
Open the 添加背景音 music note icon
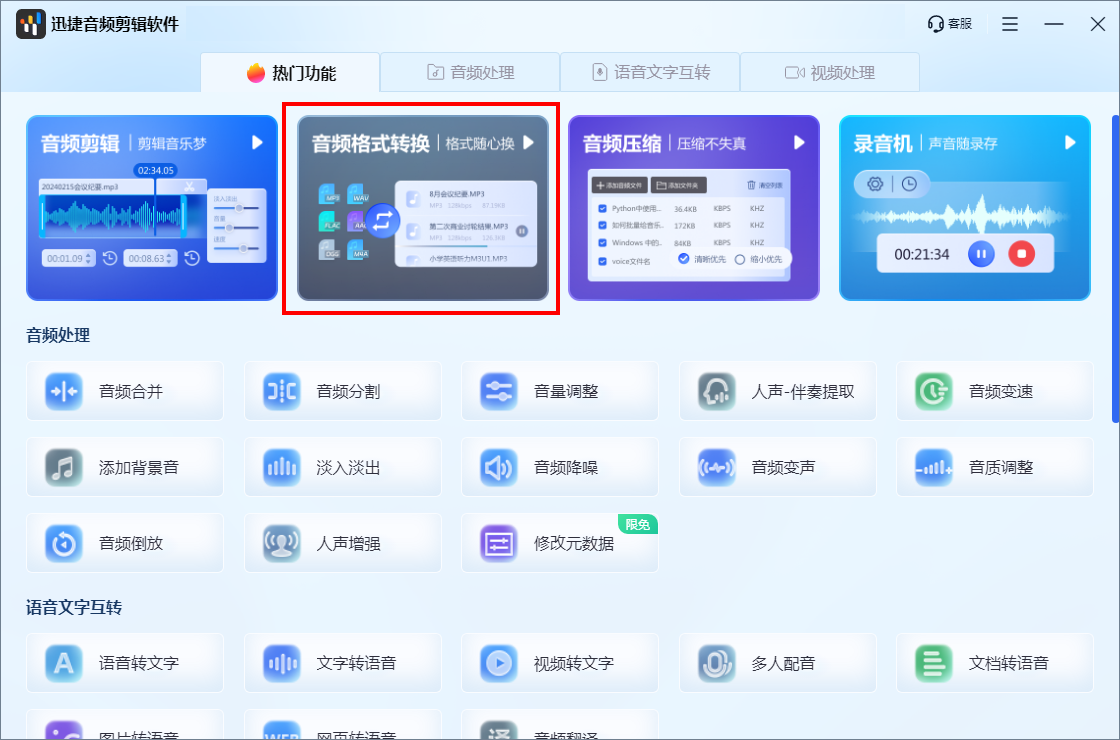64,468
